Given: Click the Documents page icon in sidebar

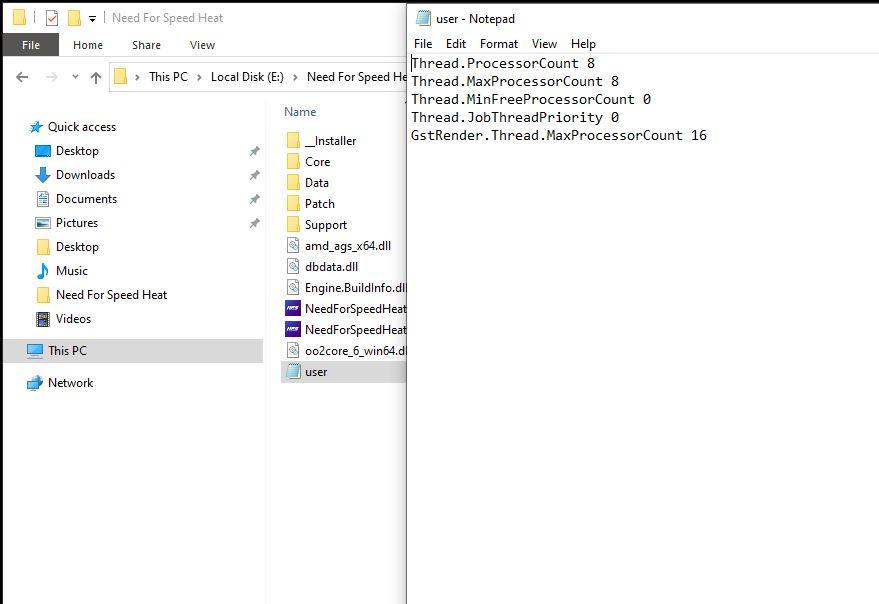Looking at the screenshot, I should pos(43,199).
